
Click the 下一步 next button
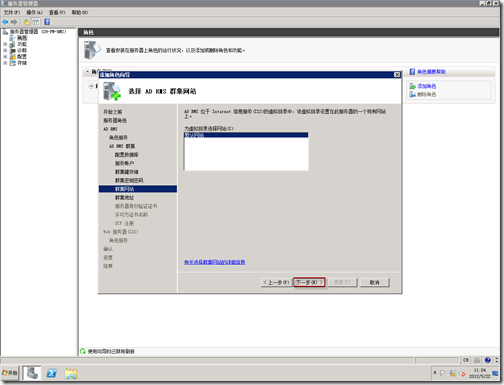(309, 282)
